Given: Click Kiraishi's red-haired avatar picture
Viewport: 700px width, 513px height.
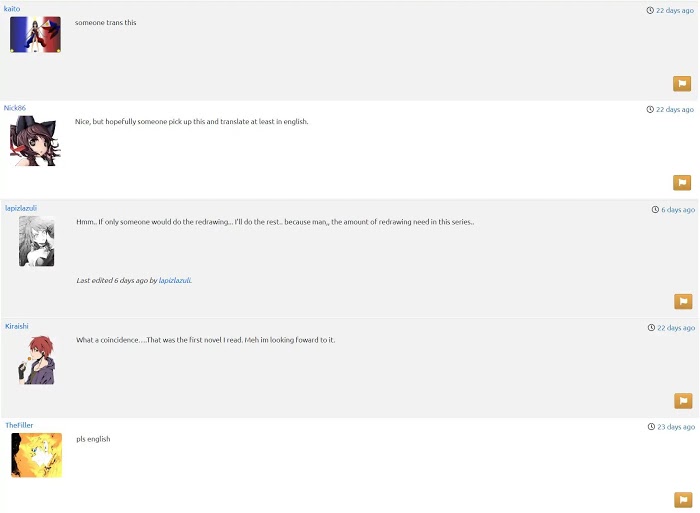Looking at the screenshot, I should pos(36,360).
